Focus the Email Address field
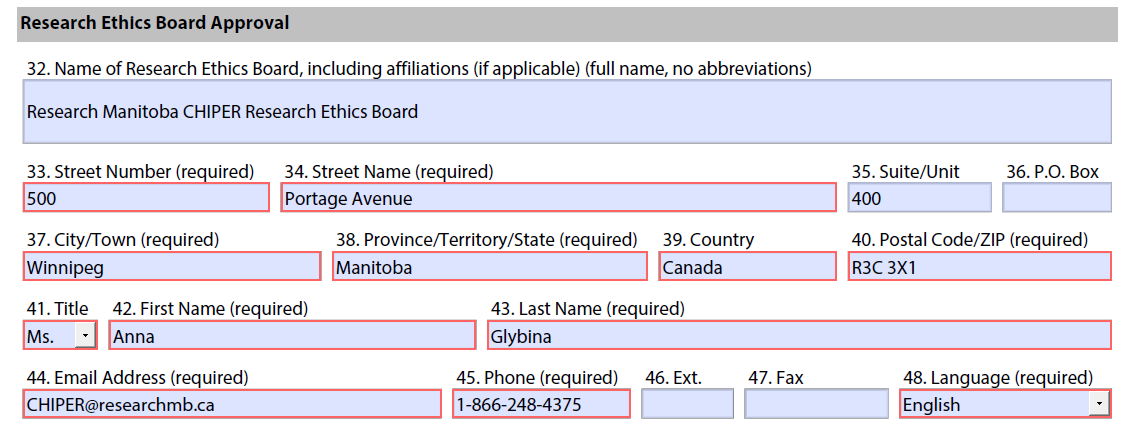This screenshot has width=1125, height=424. point(231,404)
